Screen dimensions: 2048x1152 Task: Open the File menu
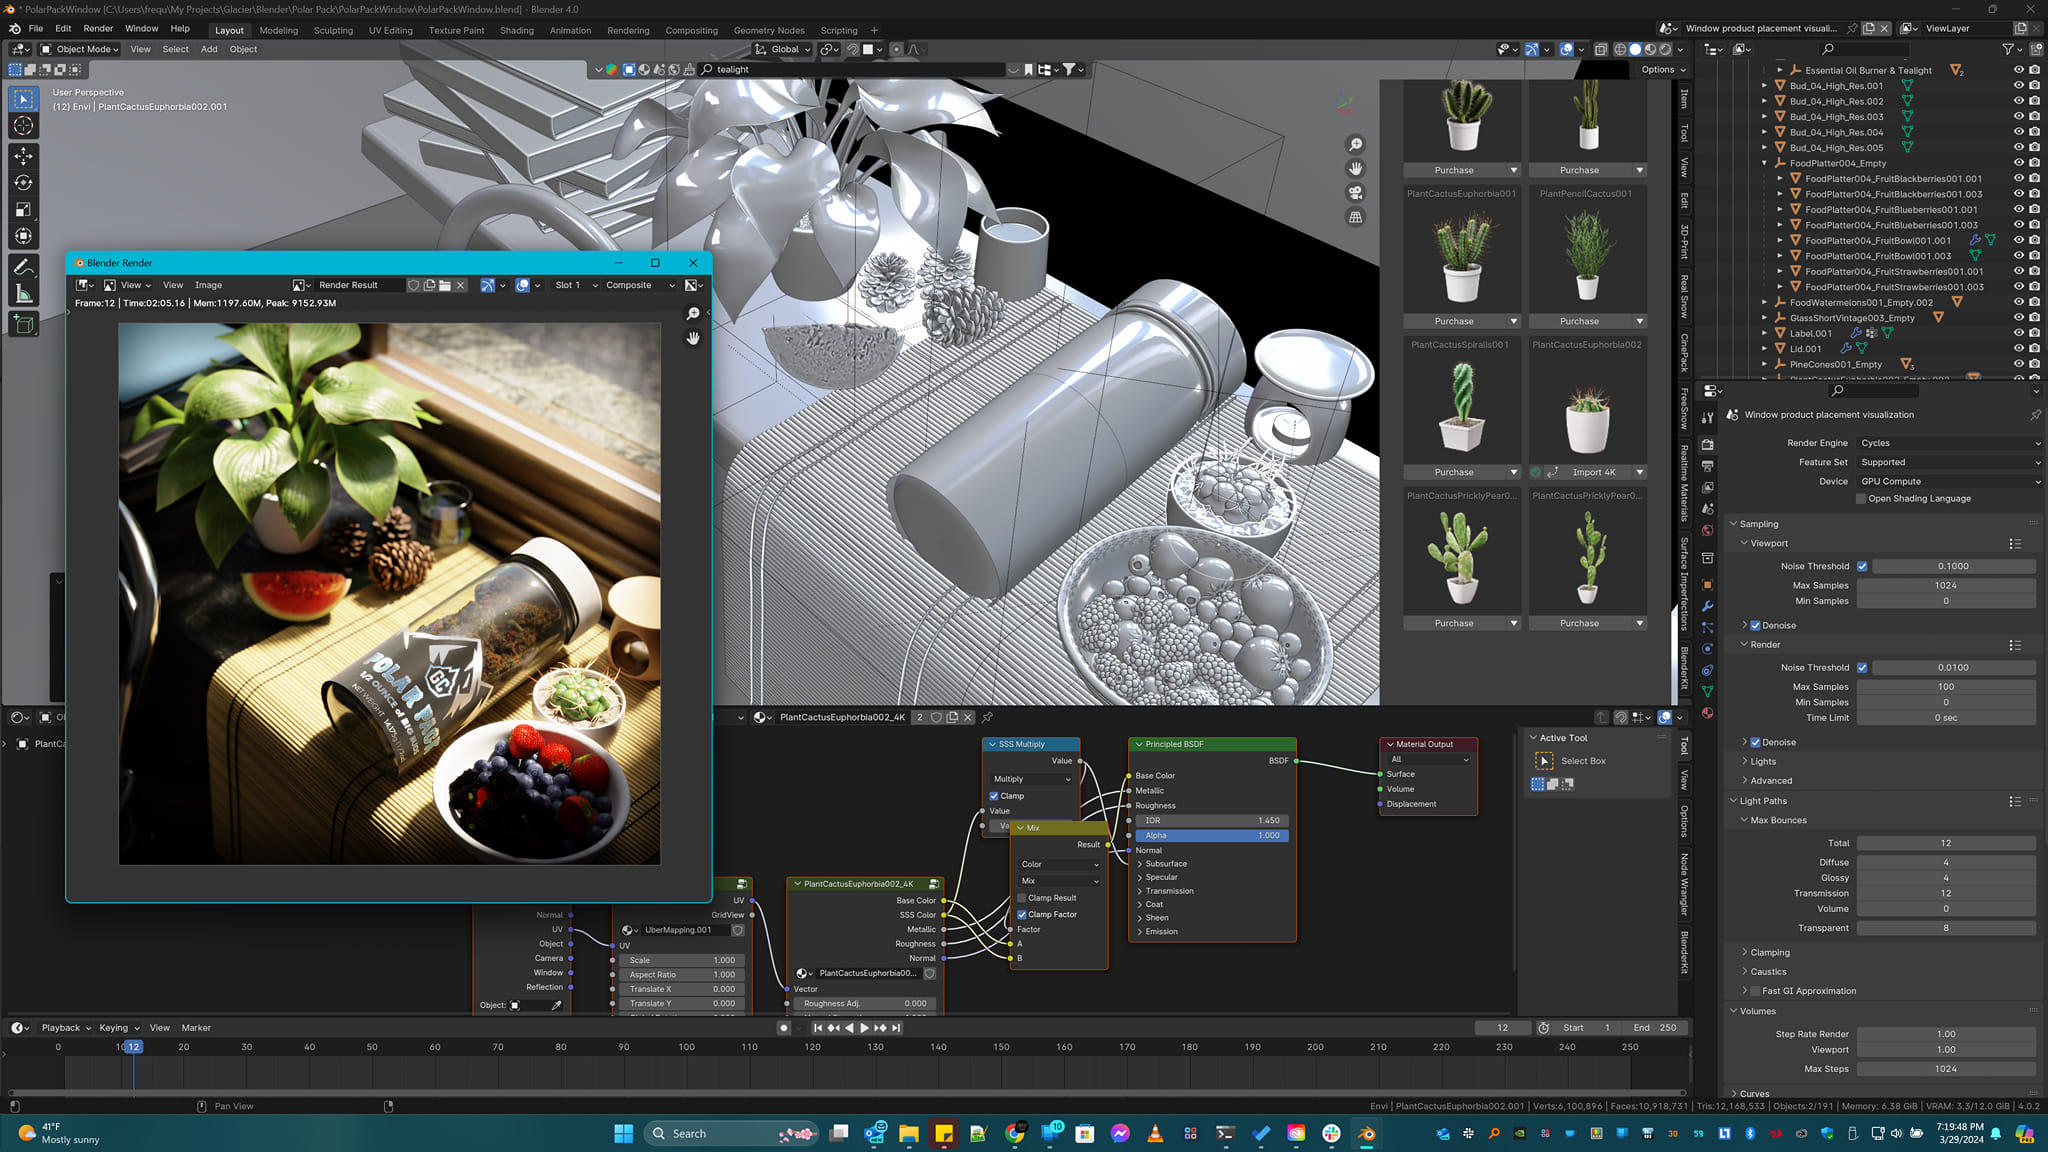[x=36, y=29]
